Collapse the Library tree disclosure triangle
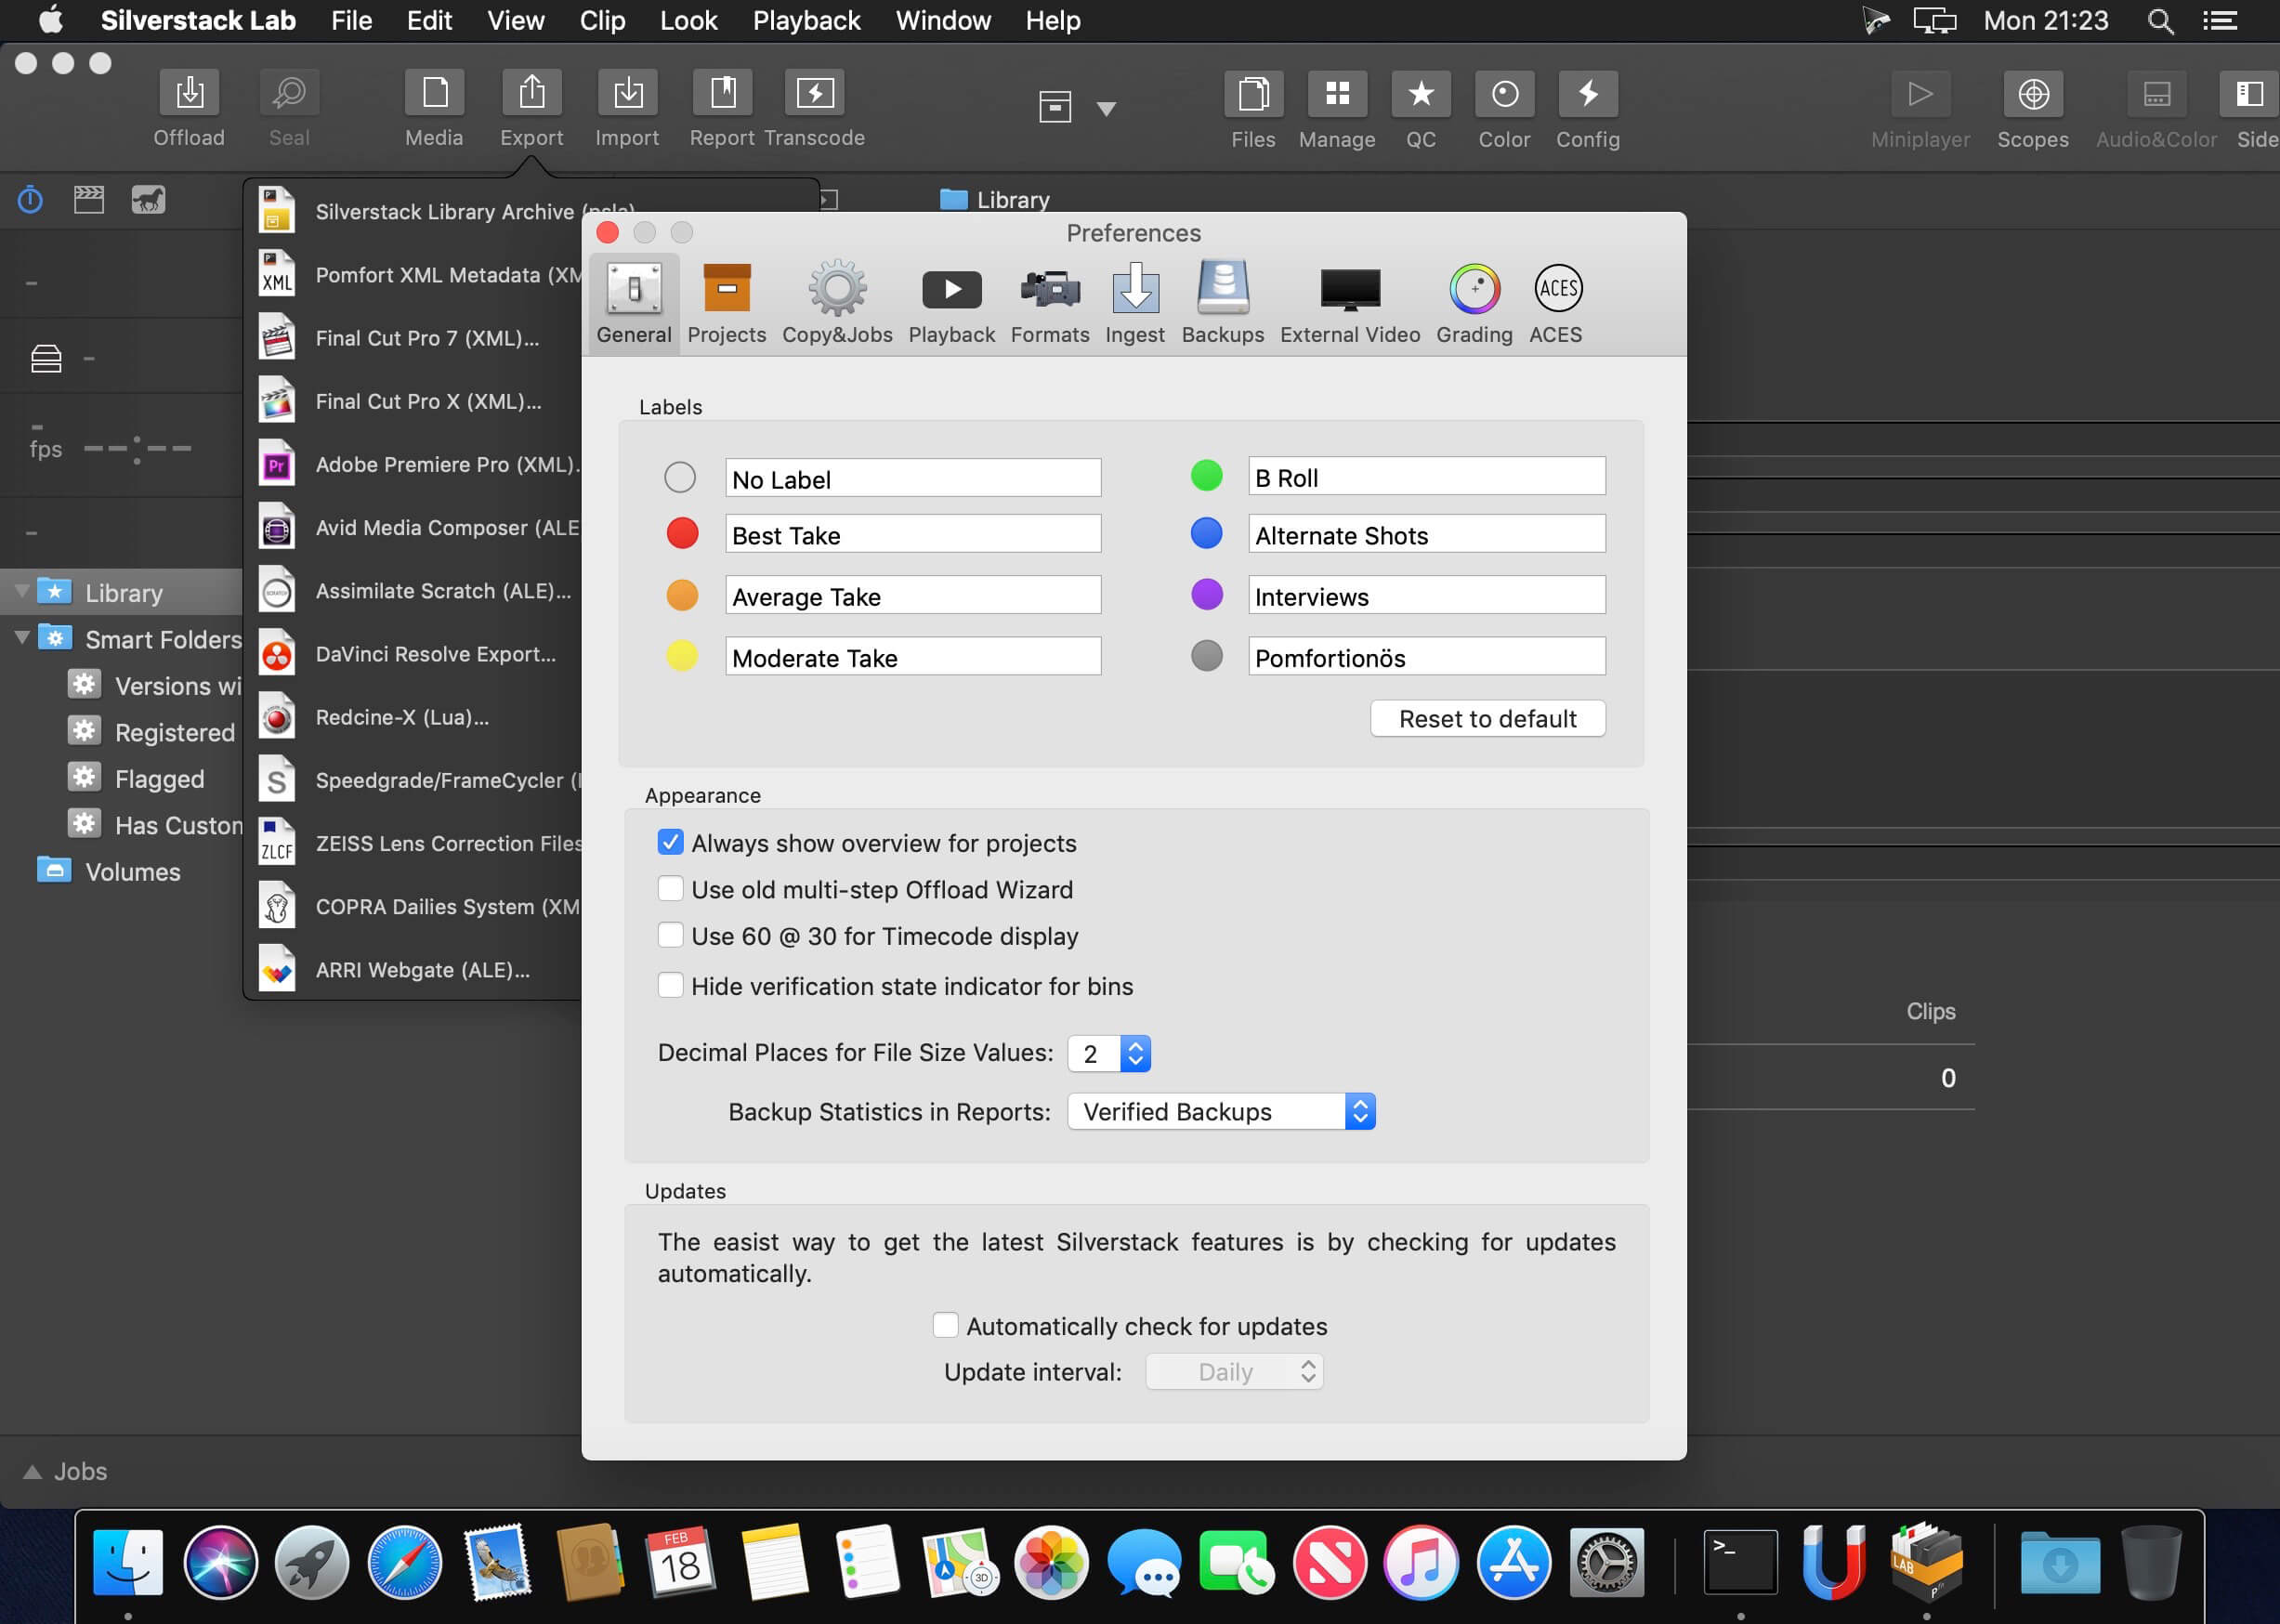The width and height of the screenshot is (2280, 1624). tap(21, 591)
